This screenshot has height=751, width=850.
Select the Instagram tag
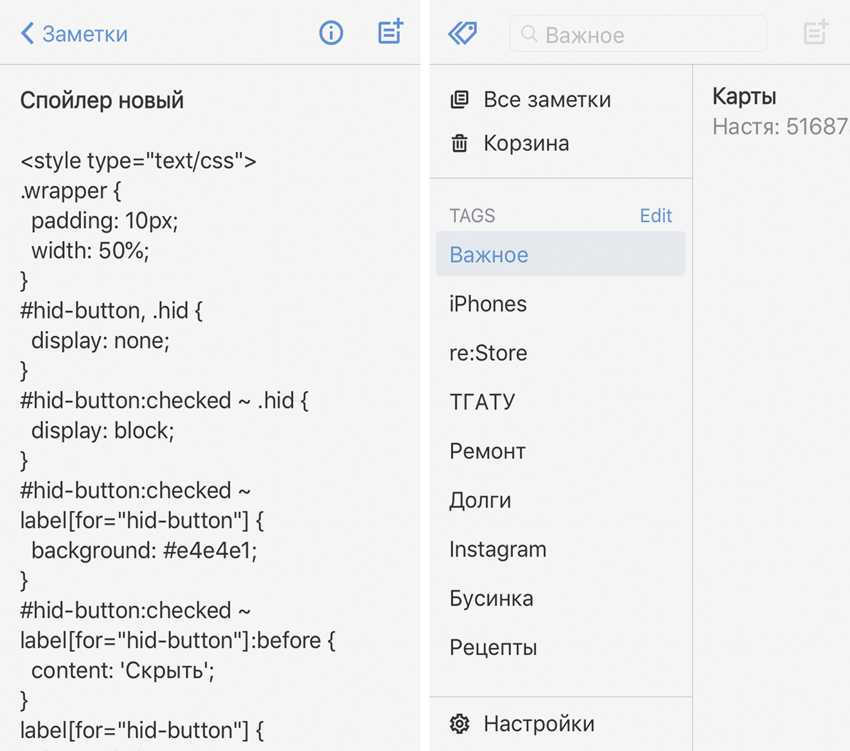(x=498, y=549)
